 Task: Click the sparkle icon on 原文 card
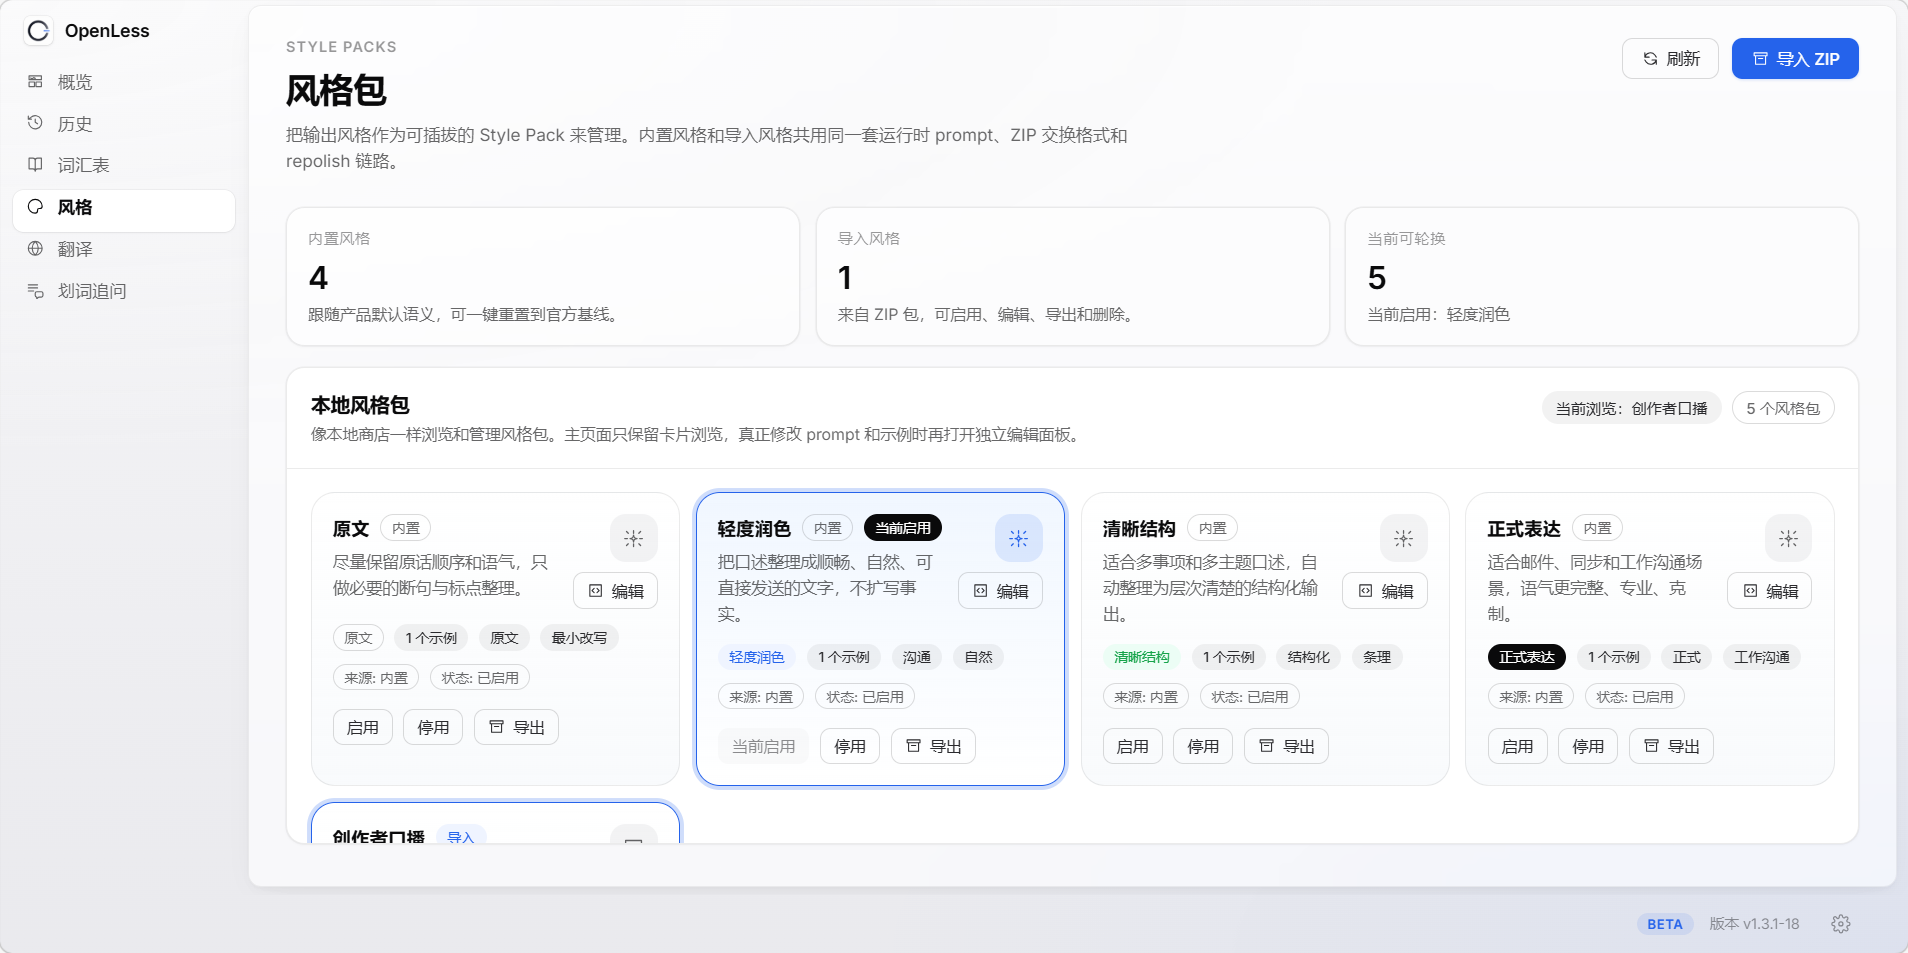click(x=634, y=538)
